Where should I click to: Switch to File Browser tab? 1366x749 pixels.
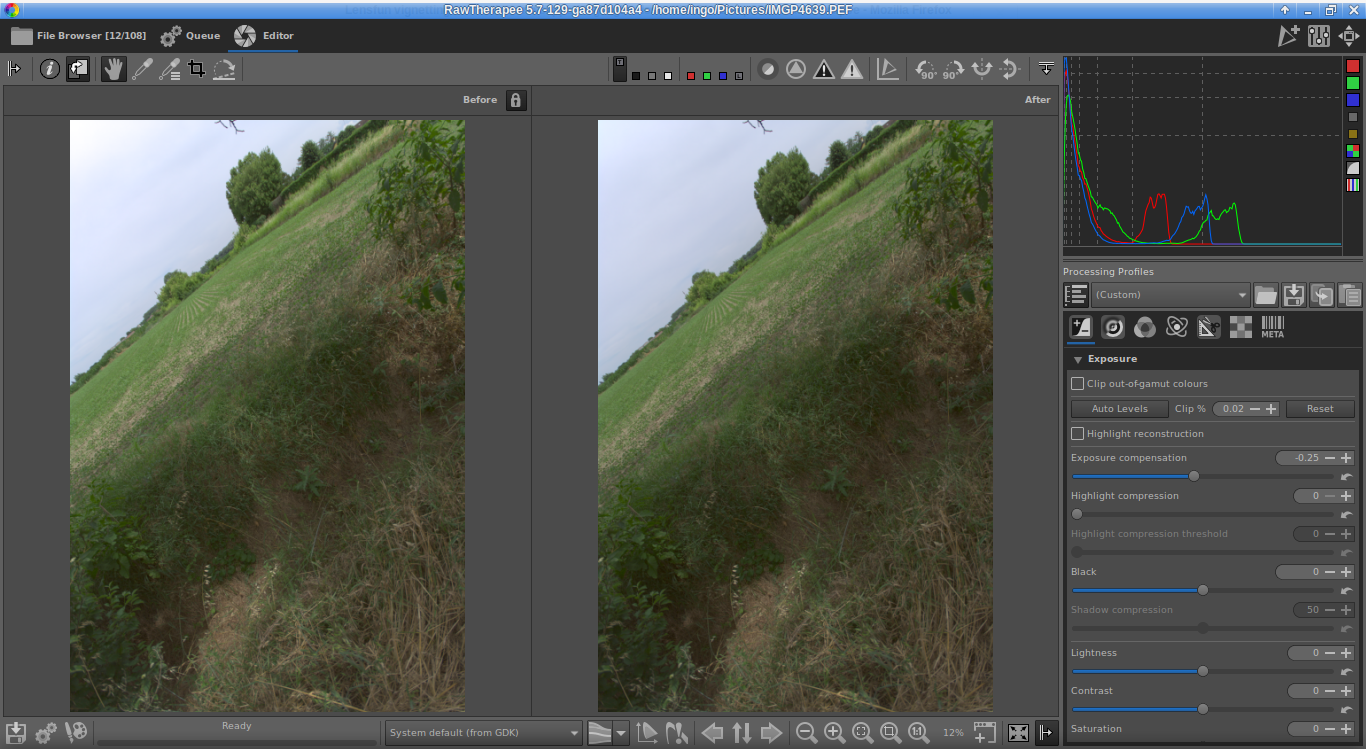[x=79, y=36]
